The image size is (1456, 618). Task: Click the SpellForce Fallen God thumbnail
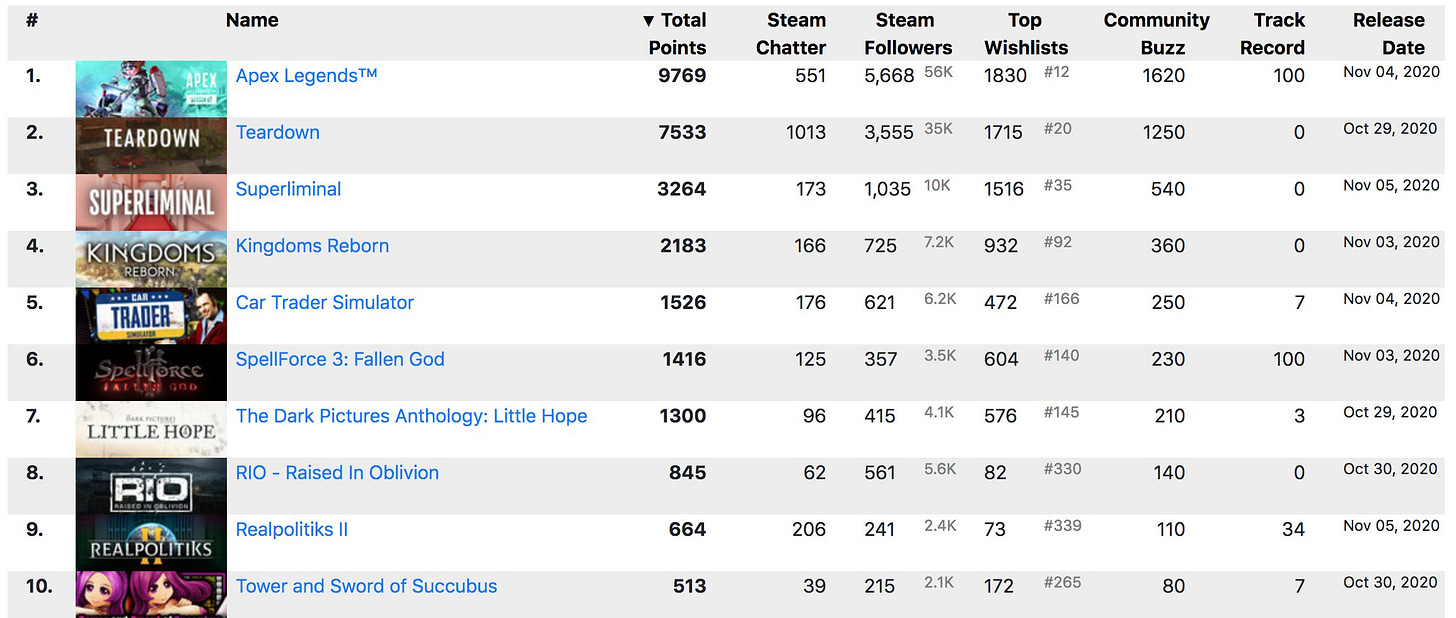[151, 373]
